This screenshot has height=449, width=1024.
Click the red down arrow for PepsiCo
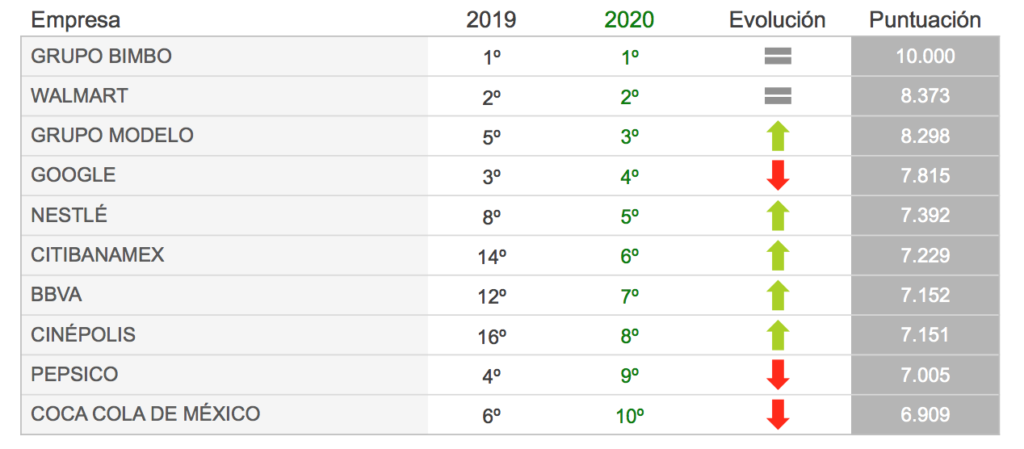pyautogui.click(x=778, y=375)
